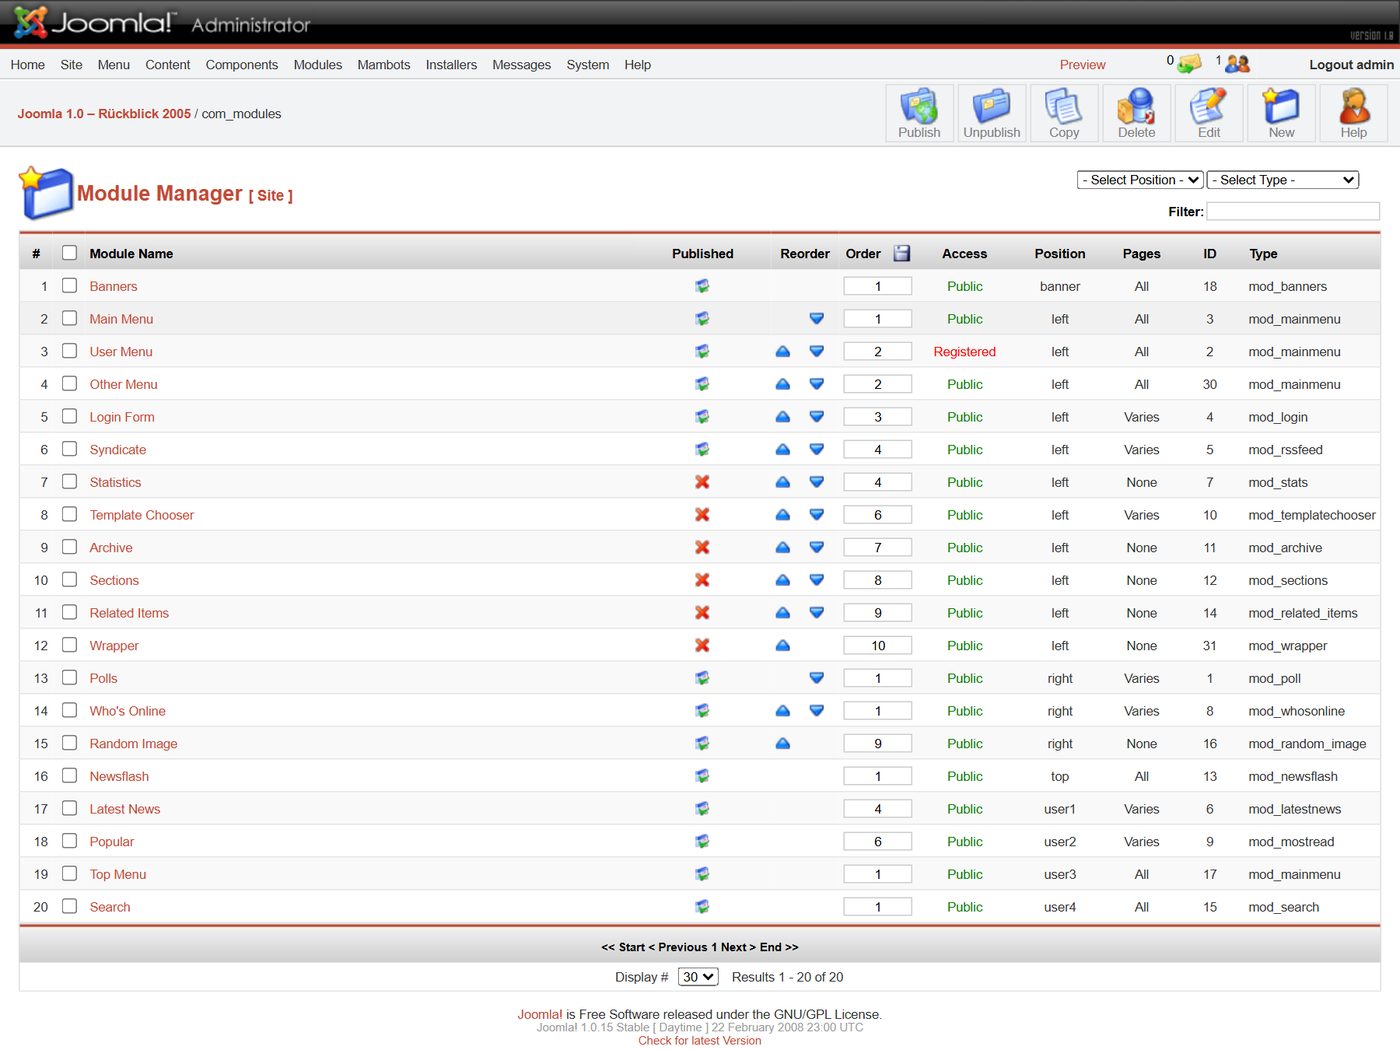
Task: Open the Select Position dropdown
Action: 1140,180
